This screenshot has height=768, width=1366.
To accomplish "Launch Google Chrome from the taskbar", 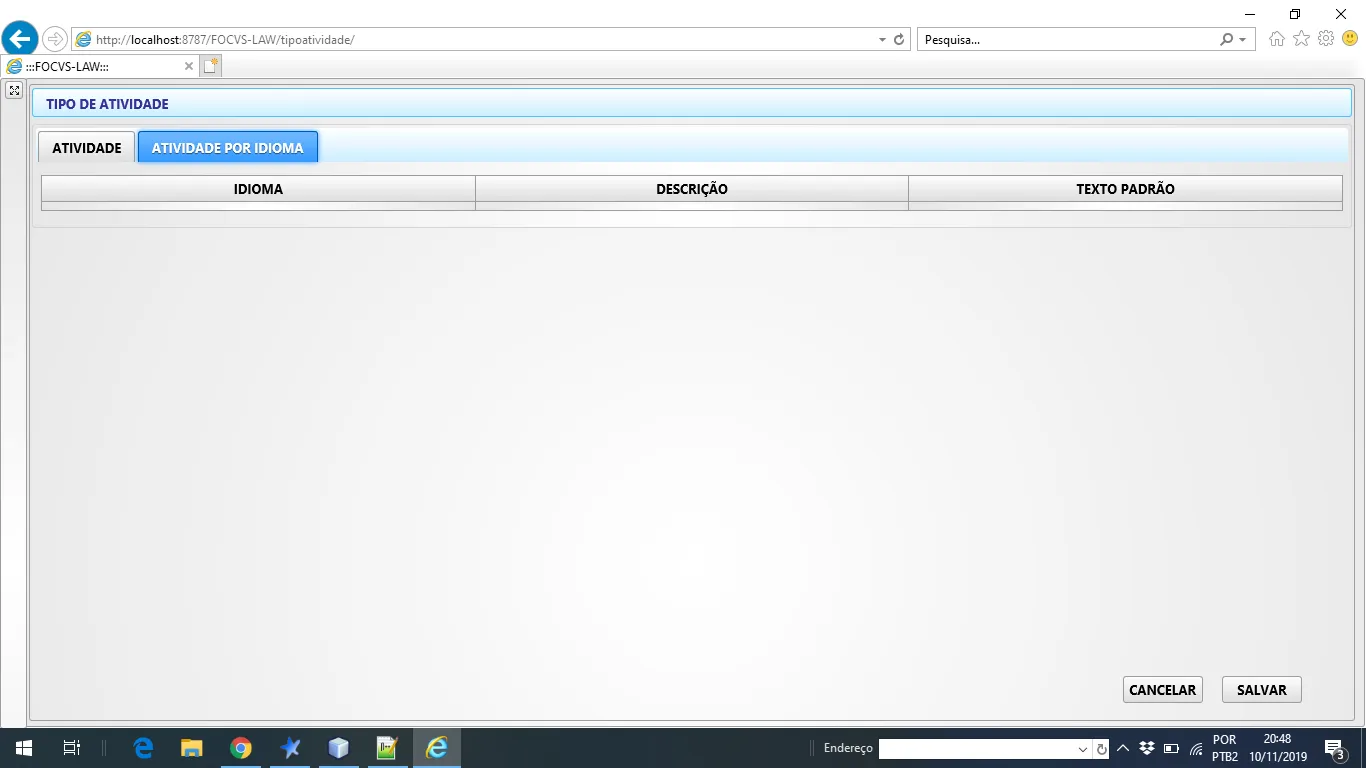I will pyautogui.click(x=241, y=748).
